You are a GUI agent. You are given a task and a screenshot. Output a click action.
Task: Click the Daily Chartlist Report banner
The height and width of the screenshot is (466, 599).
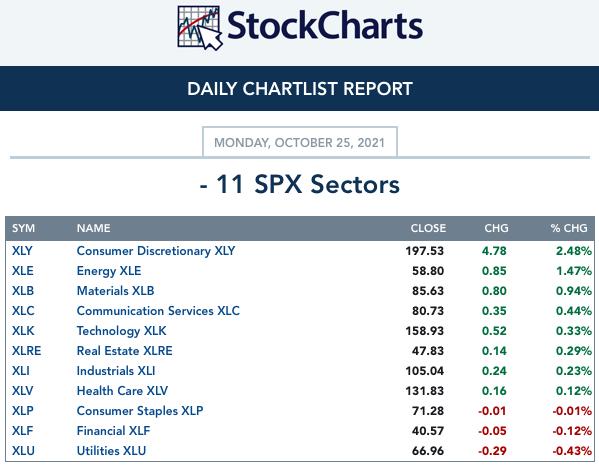tap(300, 89)
